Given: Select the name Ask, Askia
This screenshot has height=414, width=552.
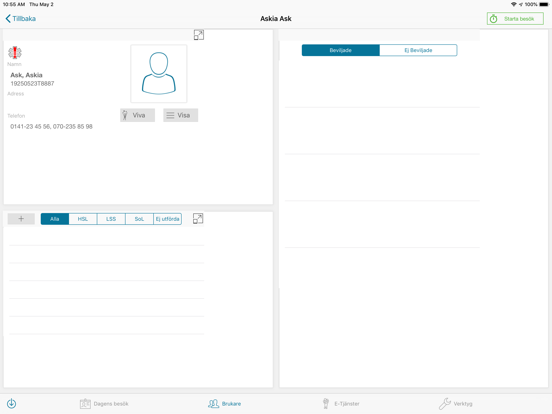Looking at the screenshot, I should (x=26, y=75).
